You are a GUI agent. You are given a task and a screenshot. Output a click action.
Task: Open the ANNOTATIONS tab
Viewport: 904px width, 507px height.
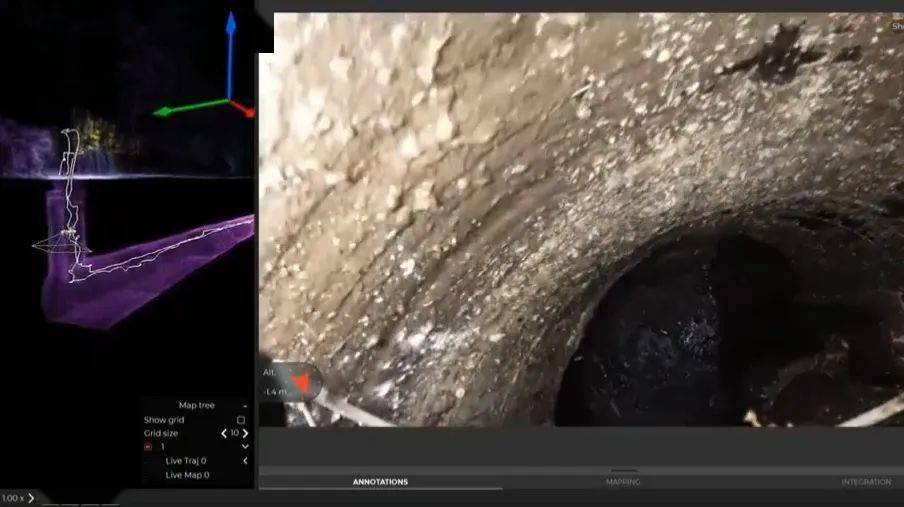[381, 482]
